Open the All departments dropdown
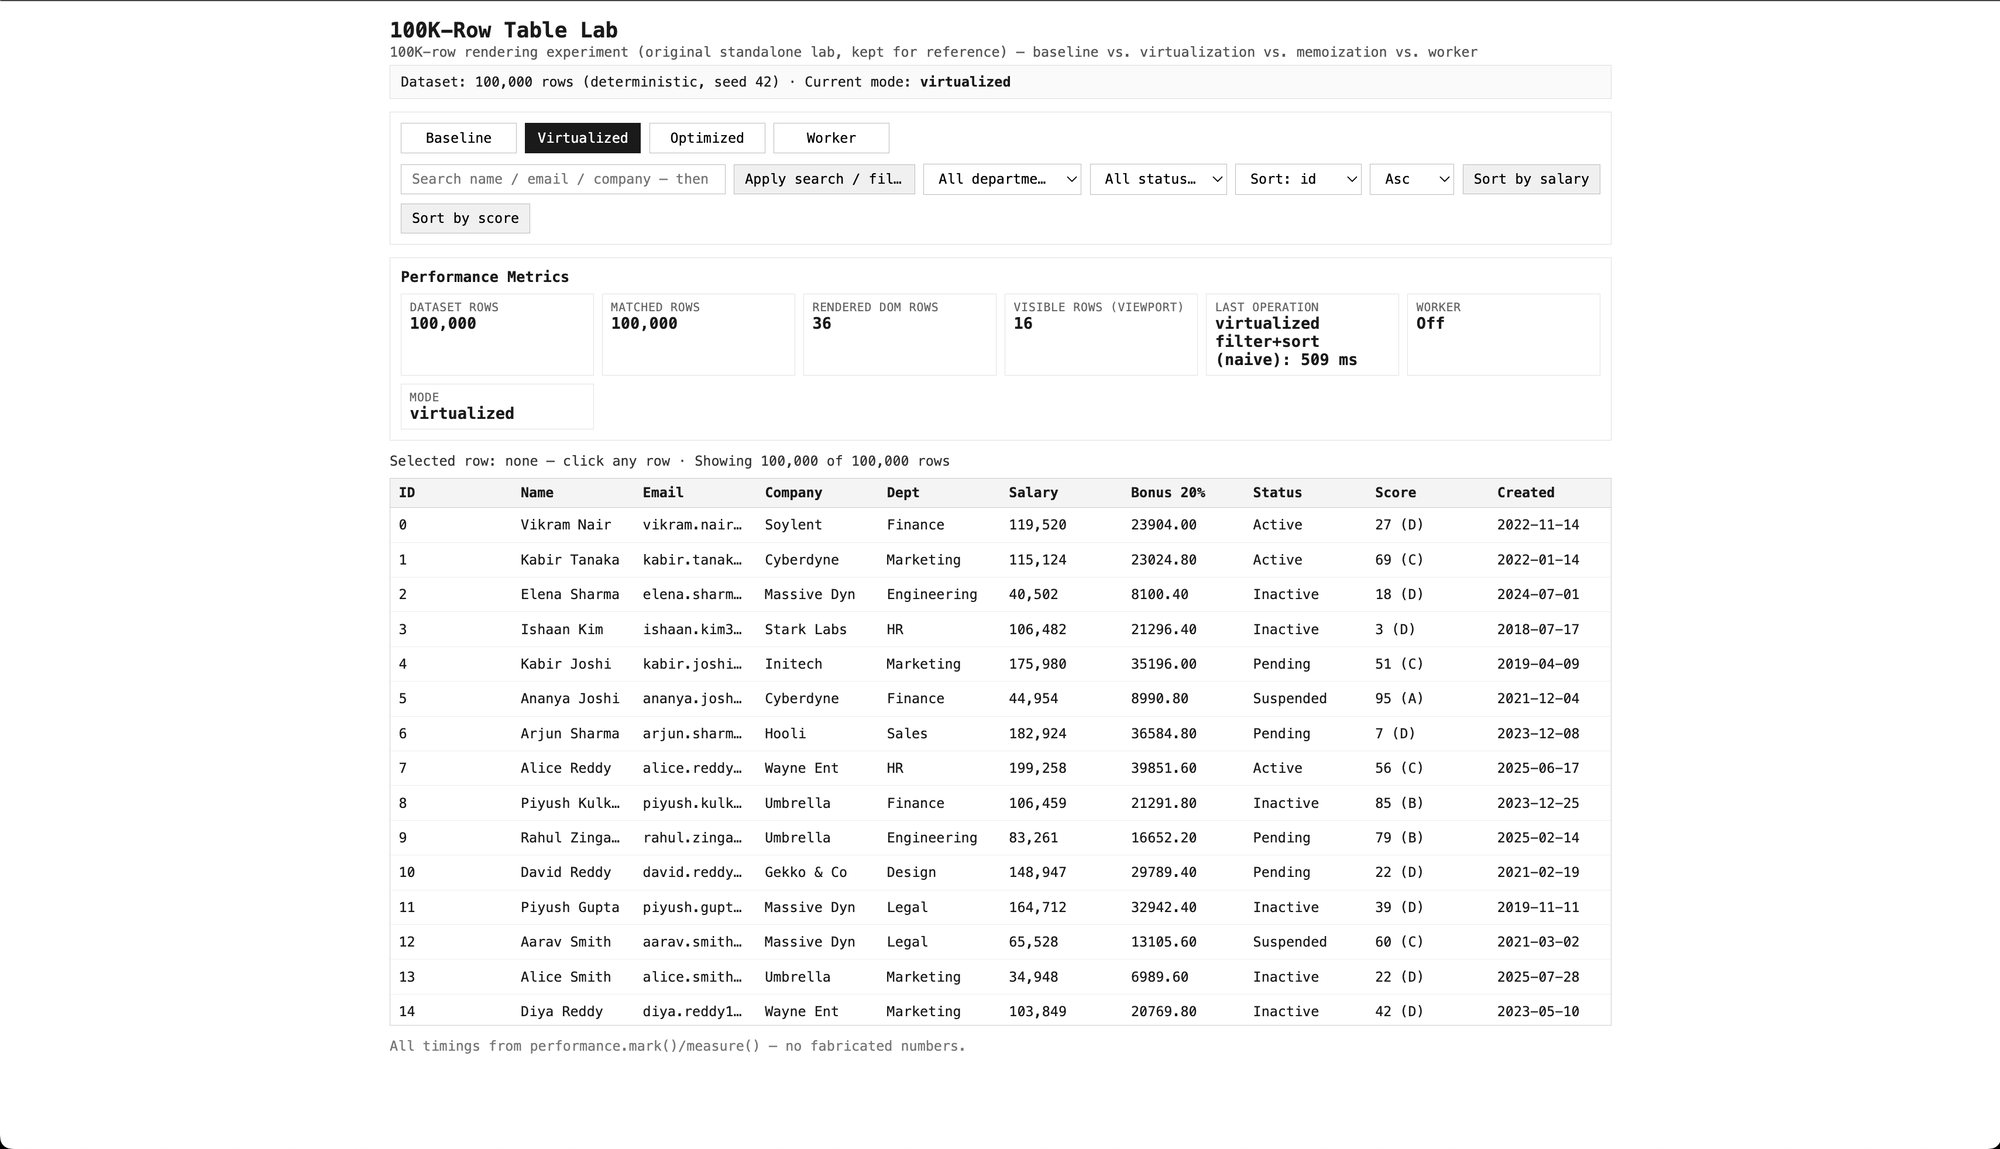The height and width of the screenshot is (1149, 2000). pyautogui.click(x=1002, y=179)
